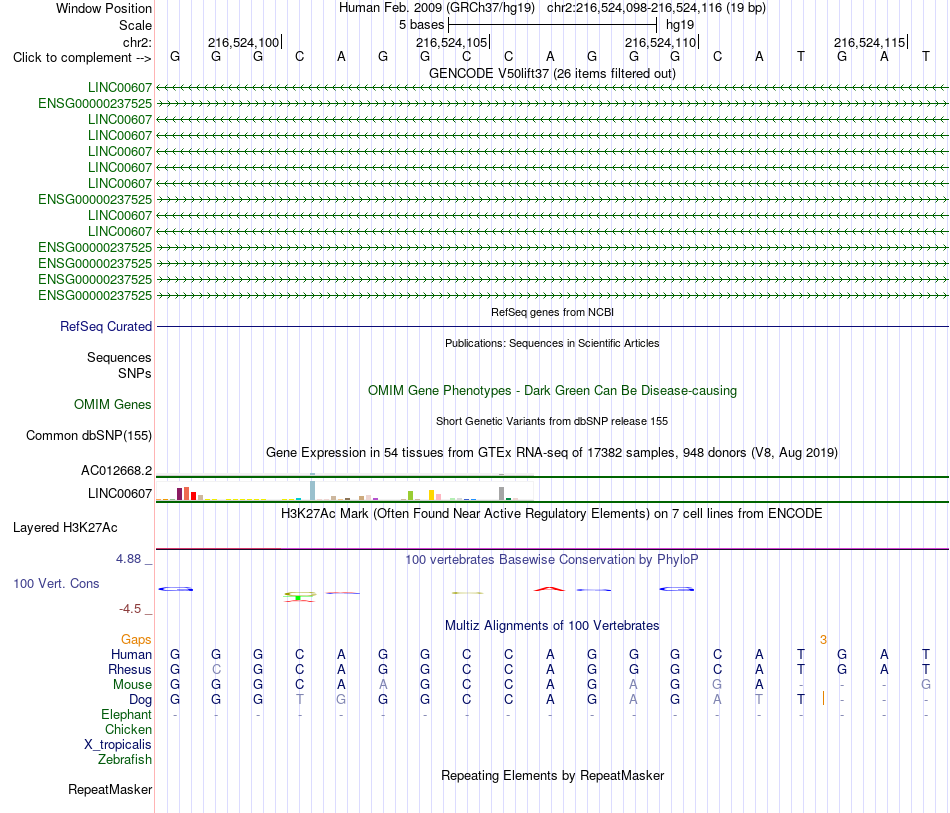Select the Window Position track label
The height and width of the screenshot is (813, 950).
tap(104, 8)
